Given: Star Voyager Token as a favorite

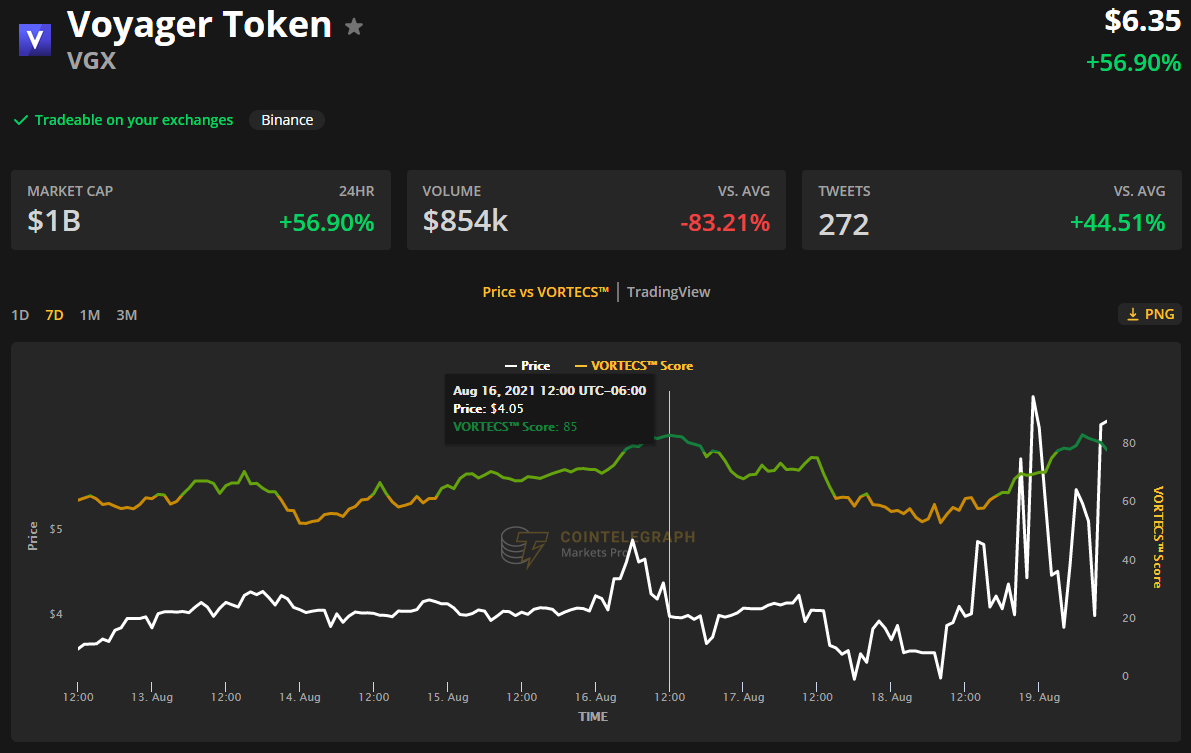Looking at the screenshot, I should pos(354,27).
